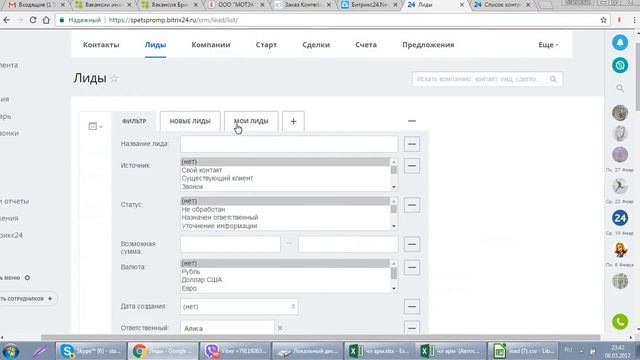Open the lead csv LibreOffice taskbar item
The image size is (640, 360).
tap(523, 351)
